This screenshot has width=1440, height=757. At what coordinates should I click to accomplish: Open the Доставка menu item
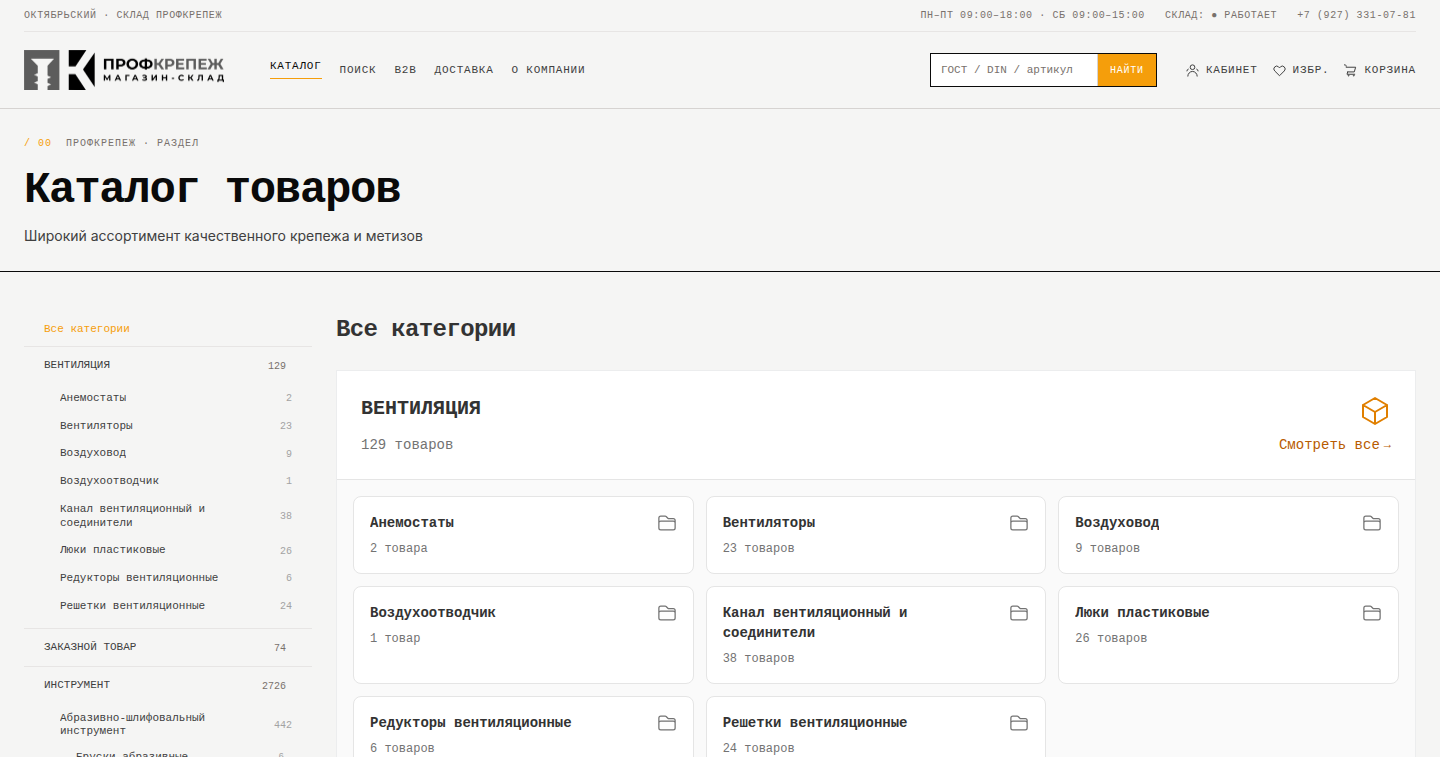coord(464,70)
